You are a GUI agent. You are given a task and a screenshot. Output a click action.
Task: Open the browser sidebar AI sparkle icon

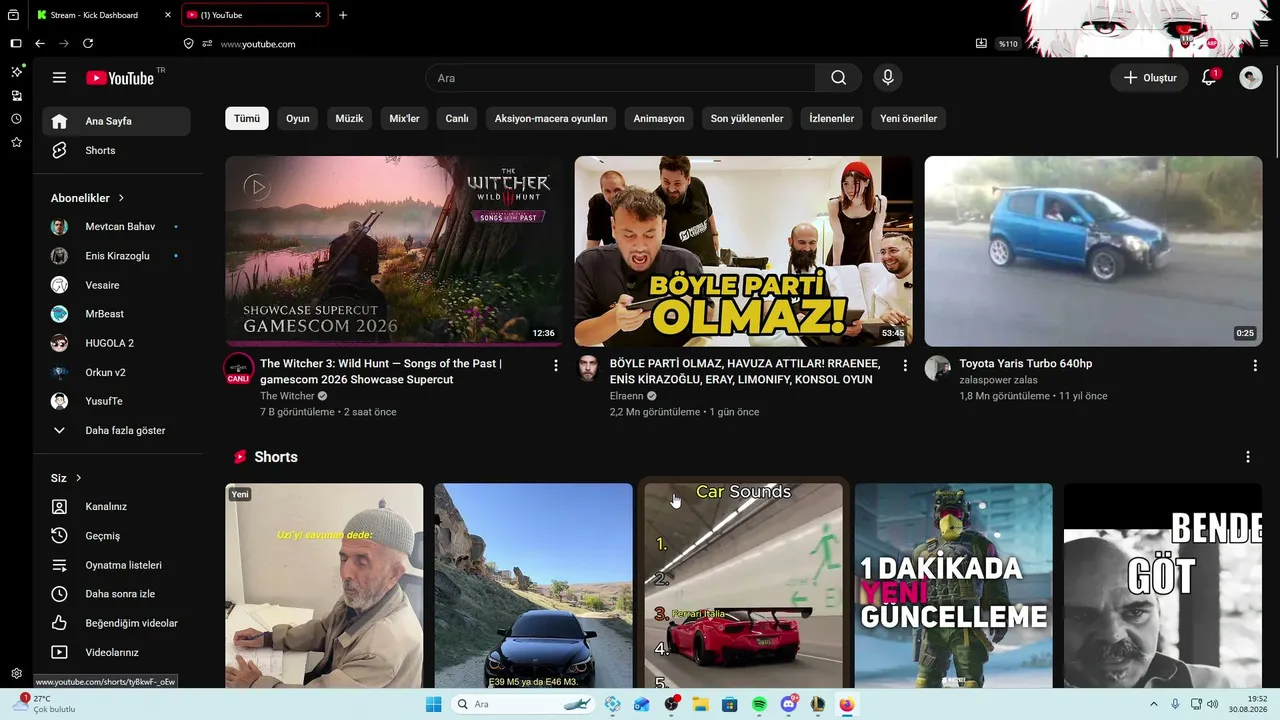pos(16,72)
